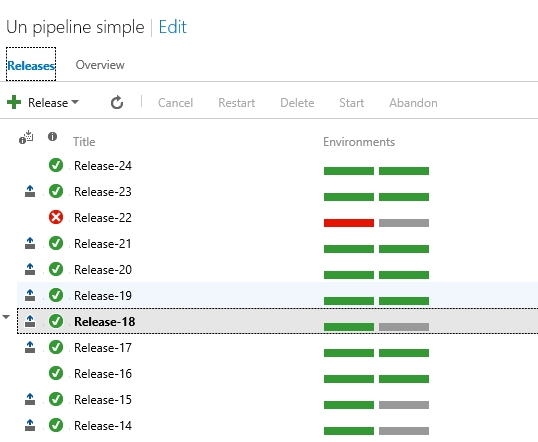The image size is (538, 442).
Task: Click the deployed build icon beside Release-23
Action: (x=30, y=191)
